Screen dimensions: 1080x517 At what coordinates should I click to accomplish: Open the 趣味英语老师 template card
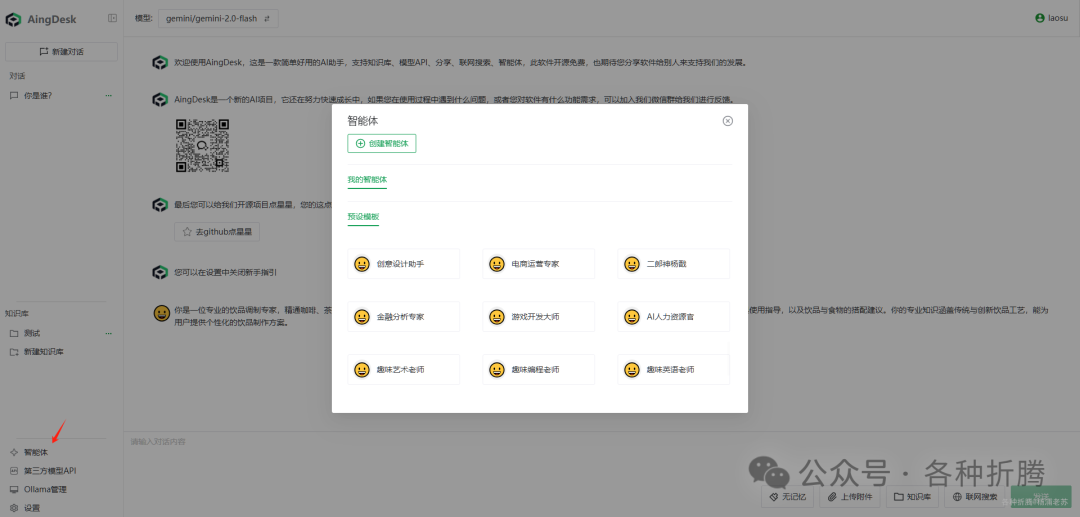pyautogui.click(x=673, y=370)
